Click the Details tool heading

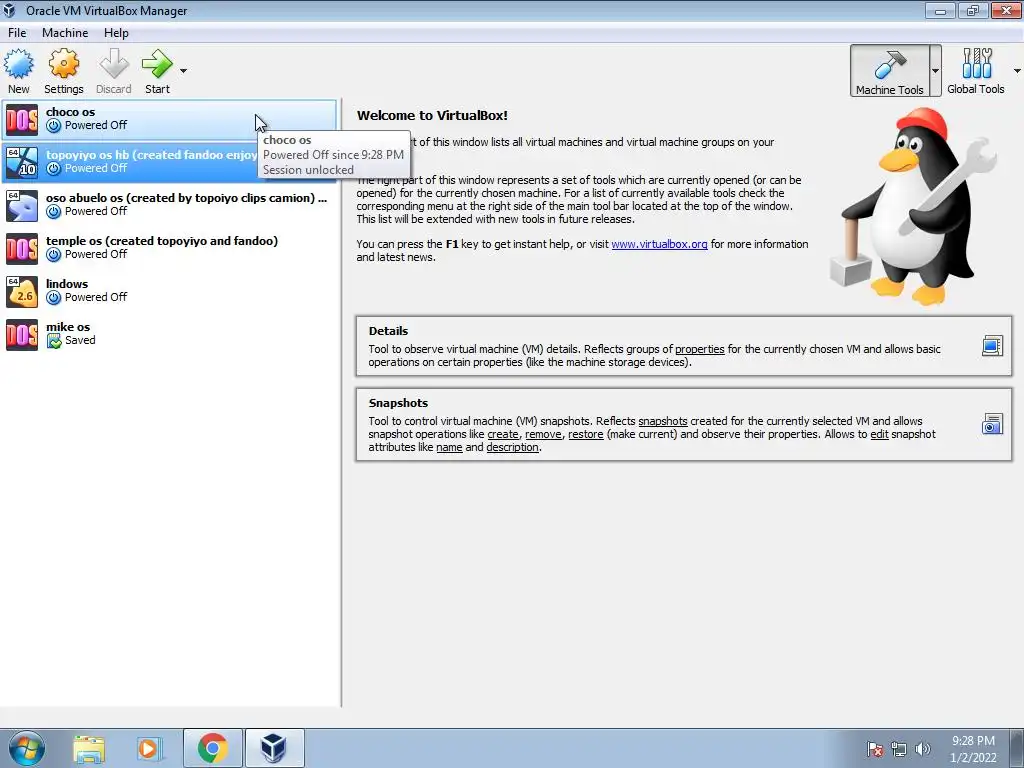pyautogui.click(x=388, y=331)
